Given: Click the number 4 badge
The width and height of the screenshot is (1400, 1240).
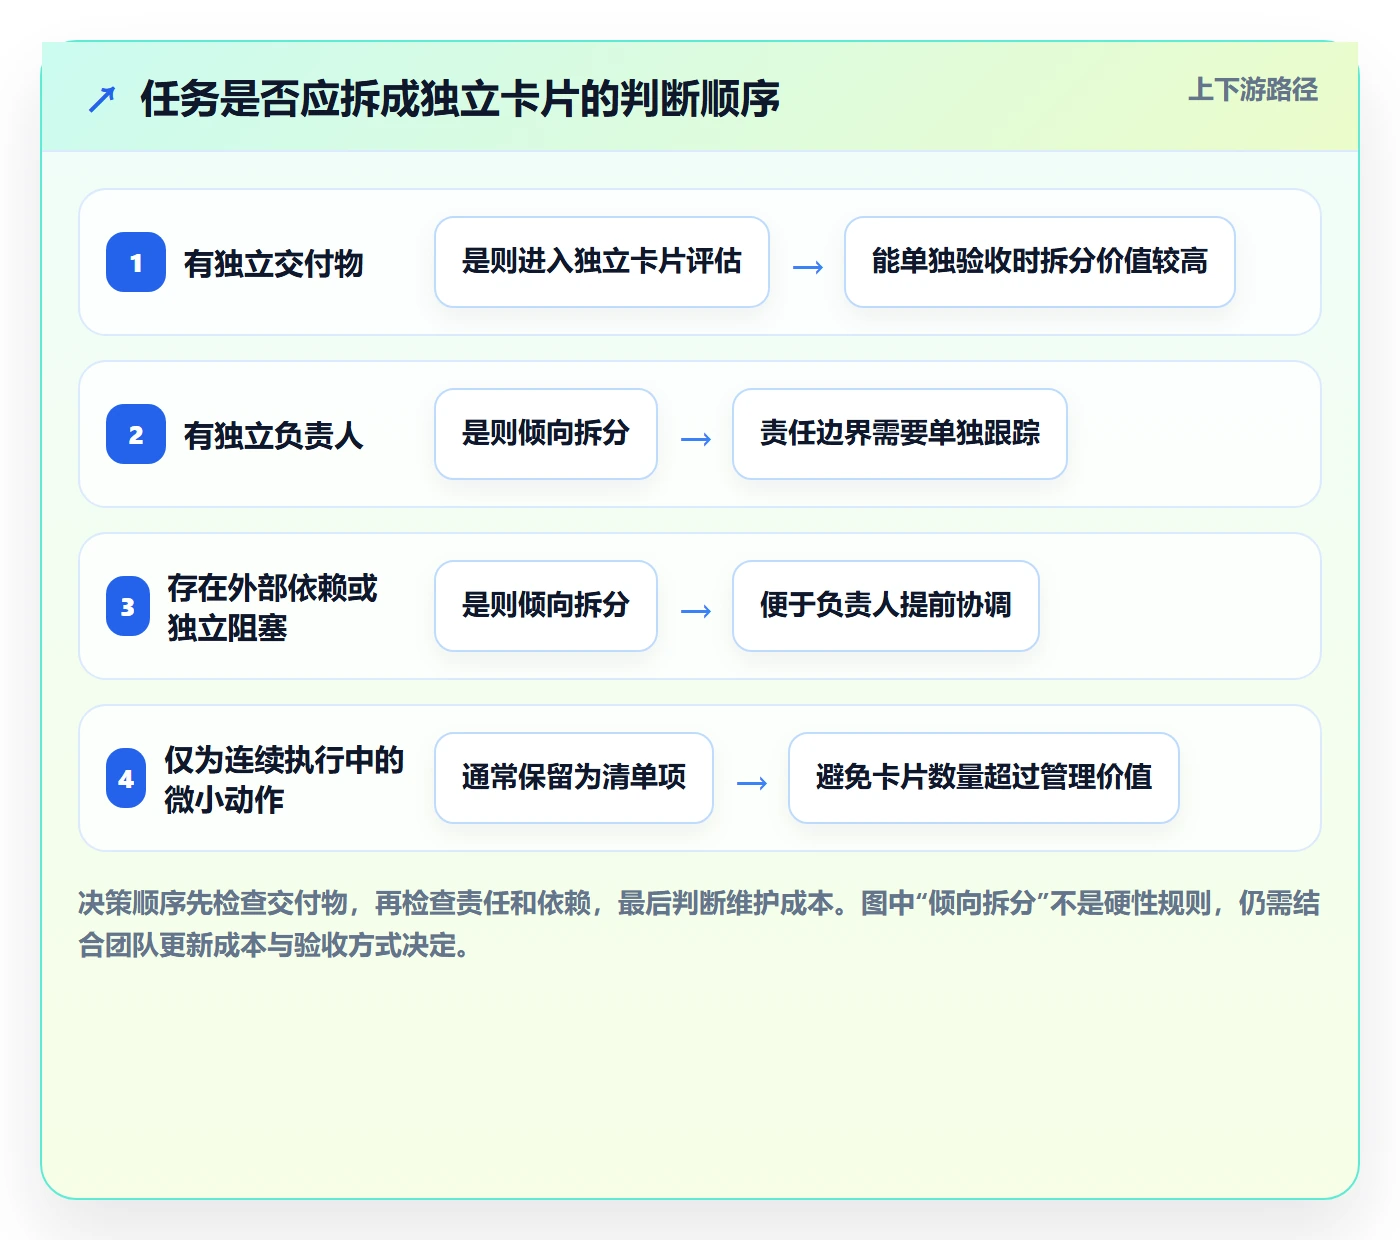Looking at the screenshot, I should pos(126,778).
